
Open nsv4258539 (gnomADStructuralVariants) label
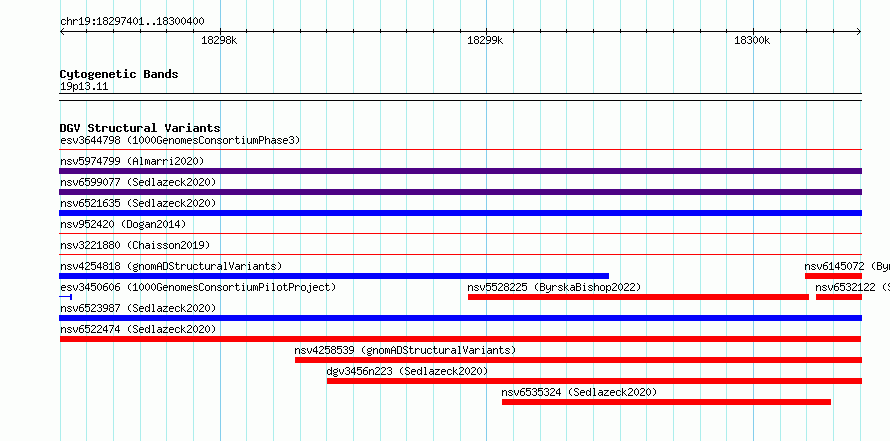(405, 350)
